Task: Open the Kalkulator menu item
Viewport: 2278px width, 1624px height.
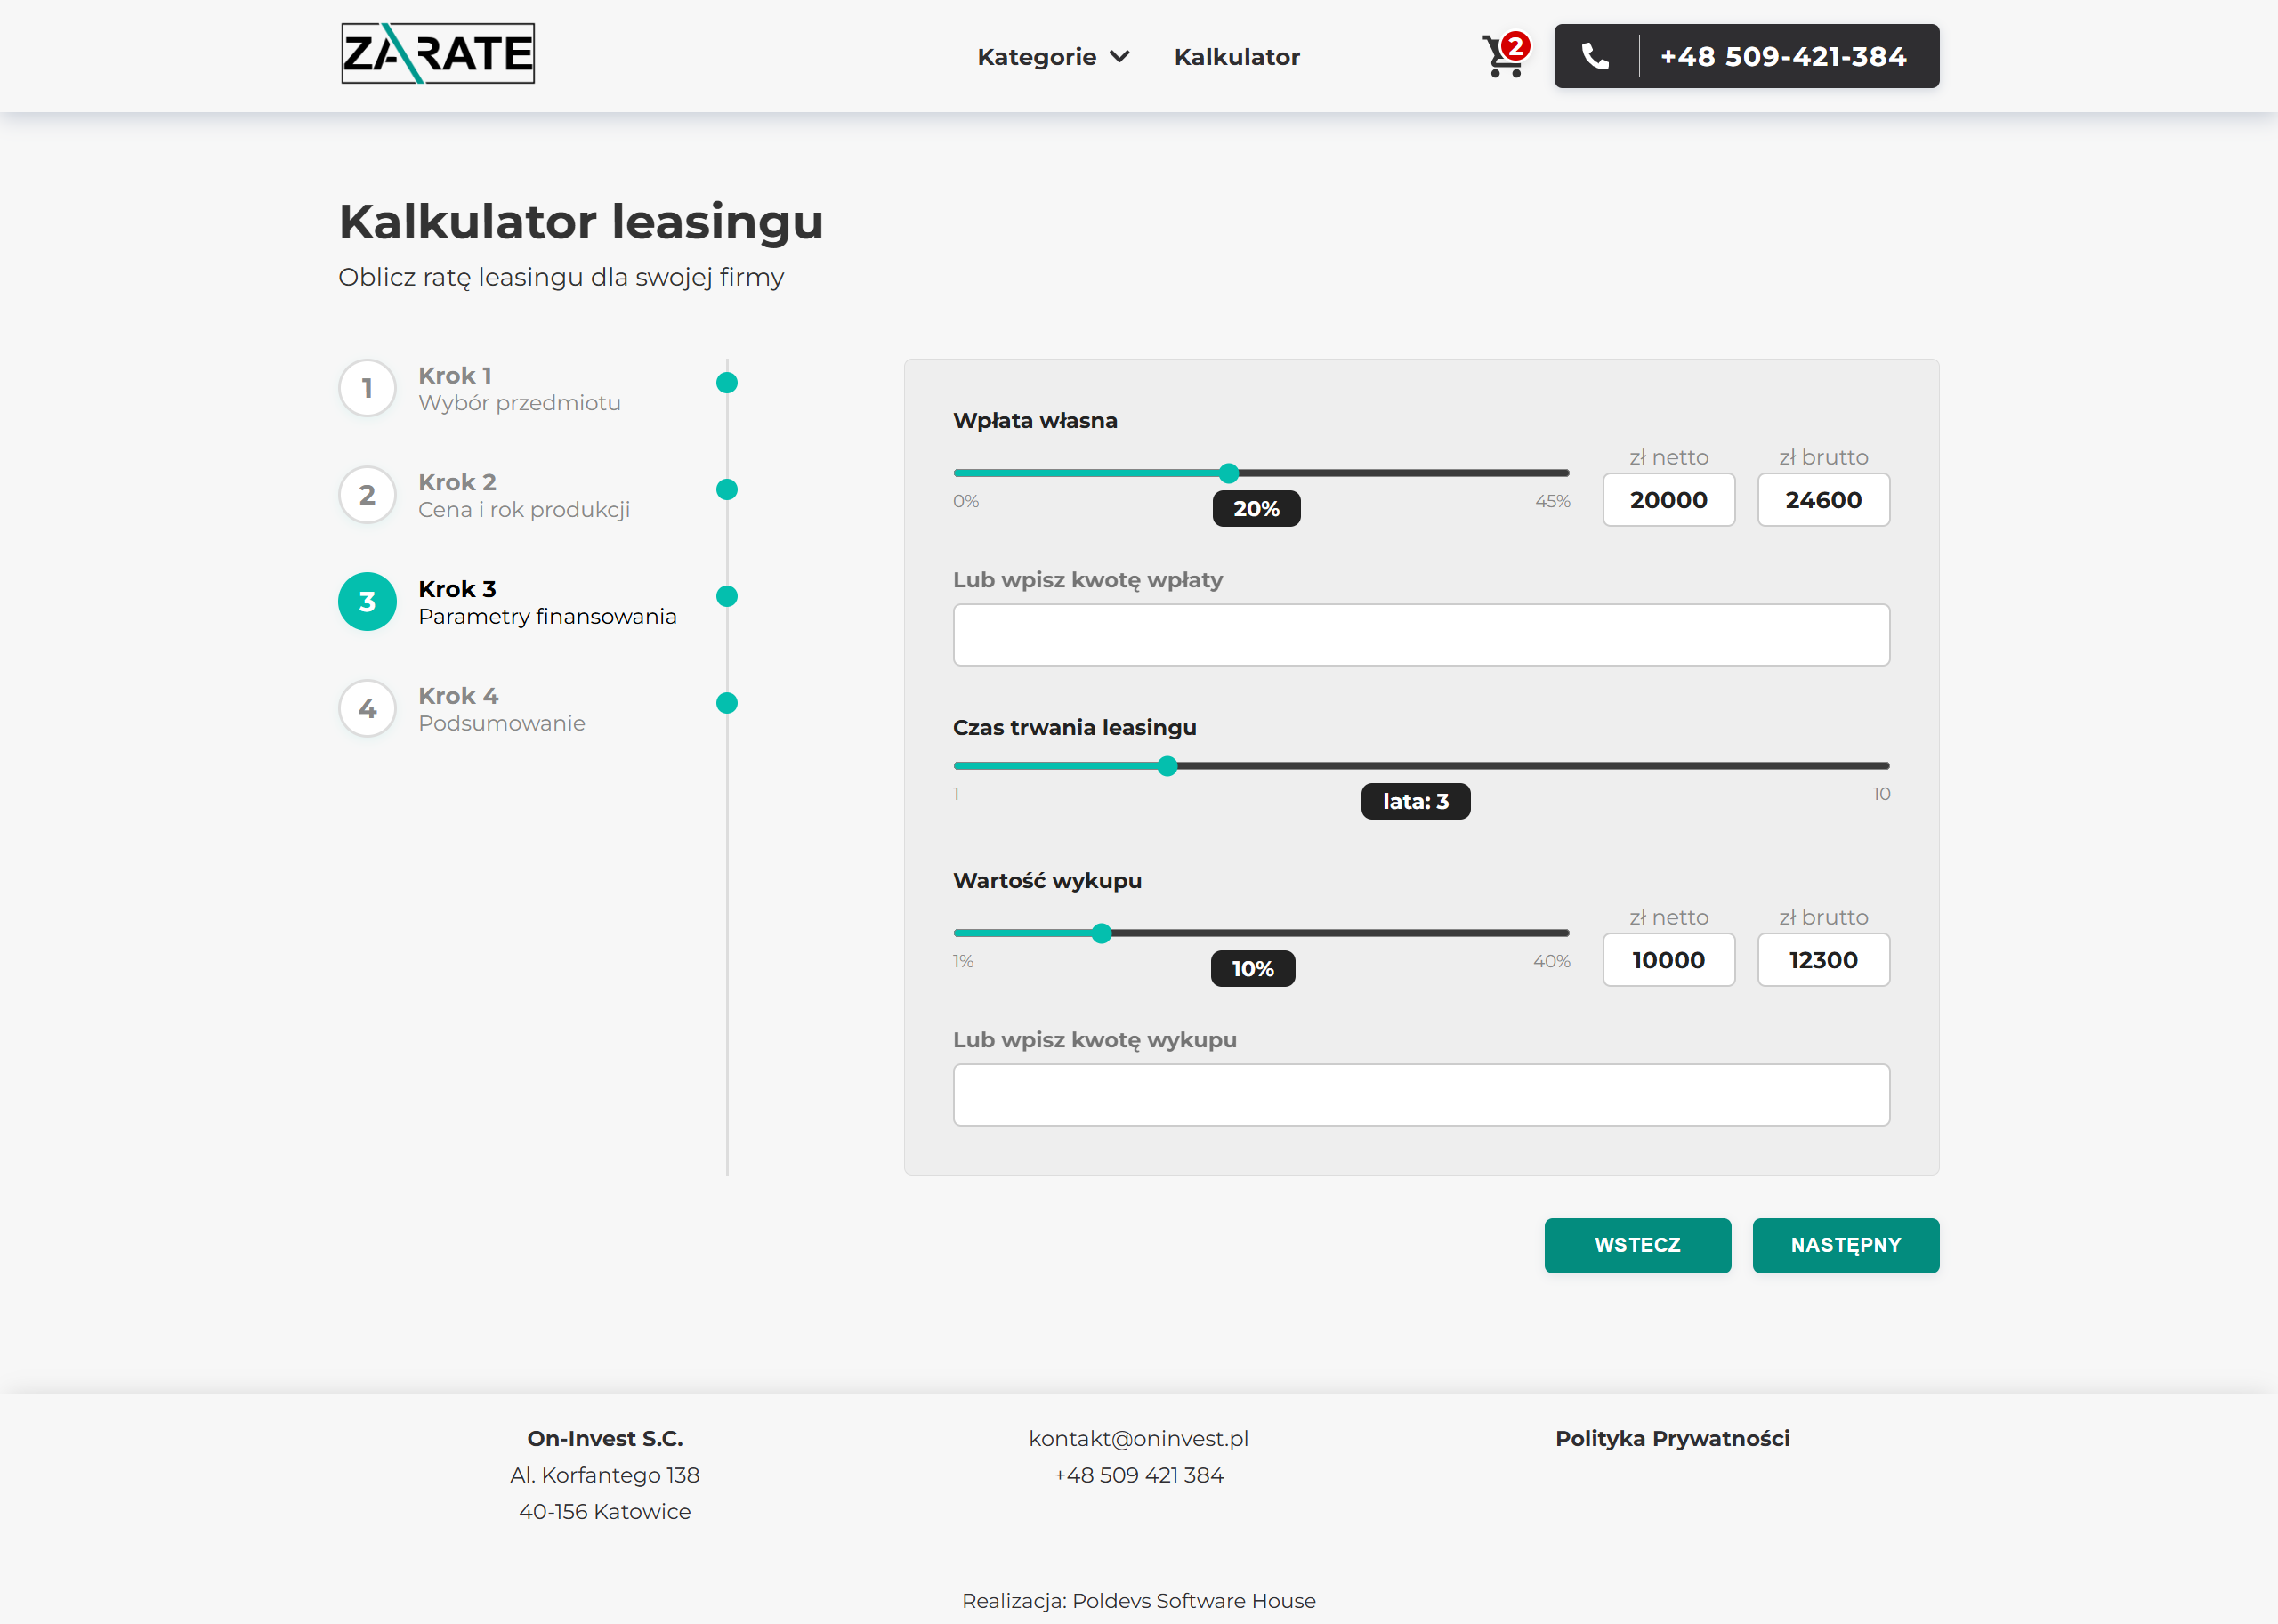Action: point(1236,57)
